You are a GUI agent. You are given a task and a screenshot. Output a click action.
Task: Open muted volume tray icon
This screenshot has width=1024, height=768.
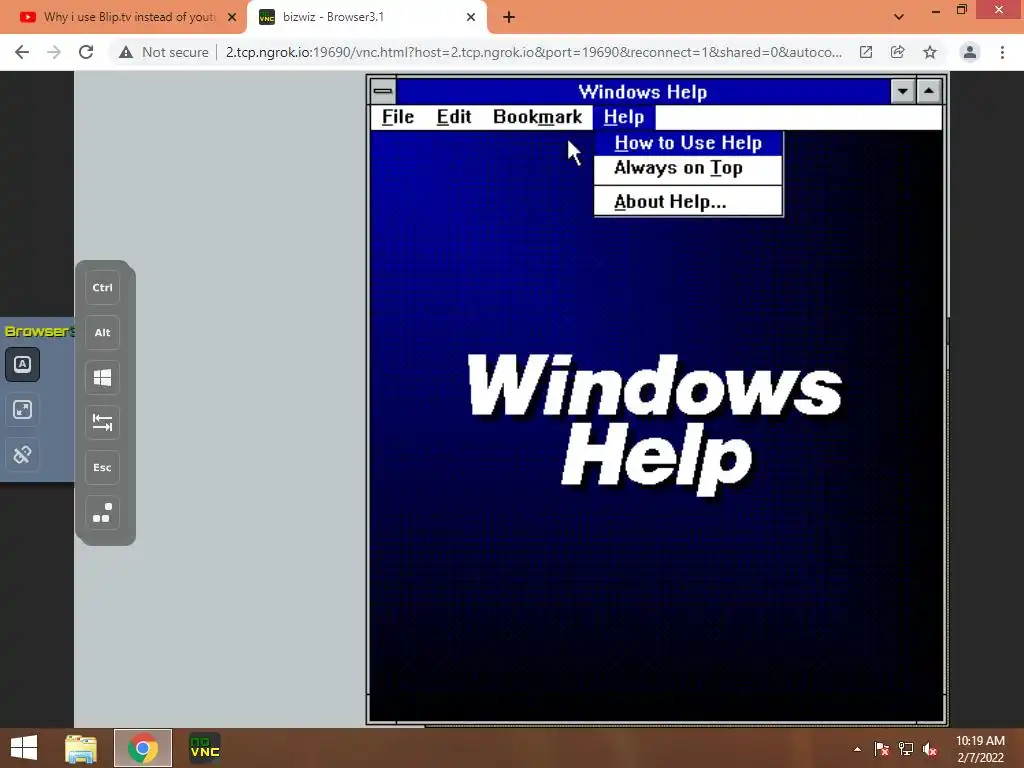pyautogui.click(x=930, y=749)
